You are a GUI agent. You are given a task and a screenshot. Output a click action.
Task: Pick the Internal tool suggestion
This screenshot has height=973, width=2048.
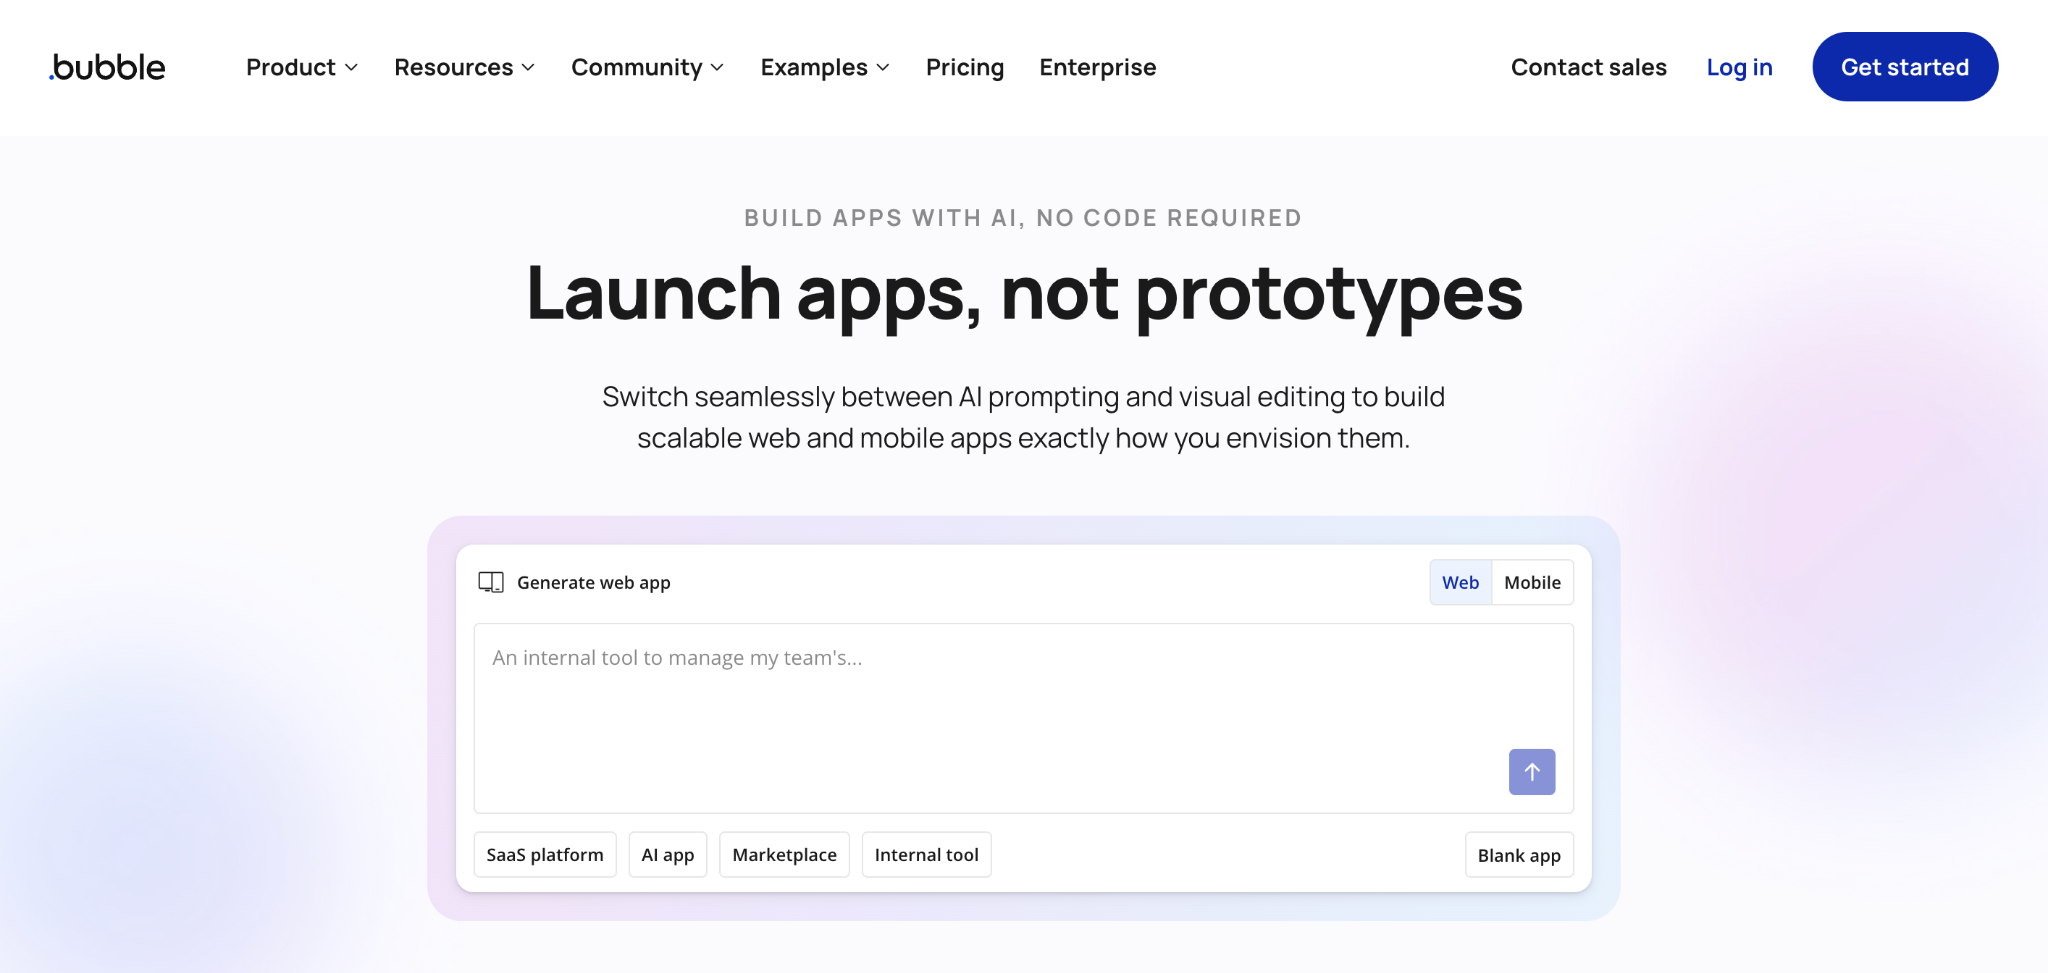point(927,855)
